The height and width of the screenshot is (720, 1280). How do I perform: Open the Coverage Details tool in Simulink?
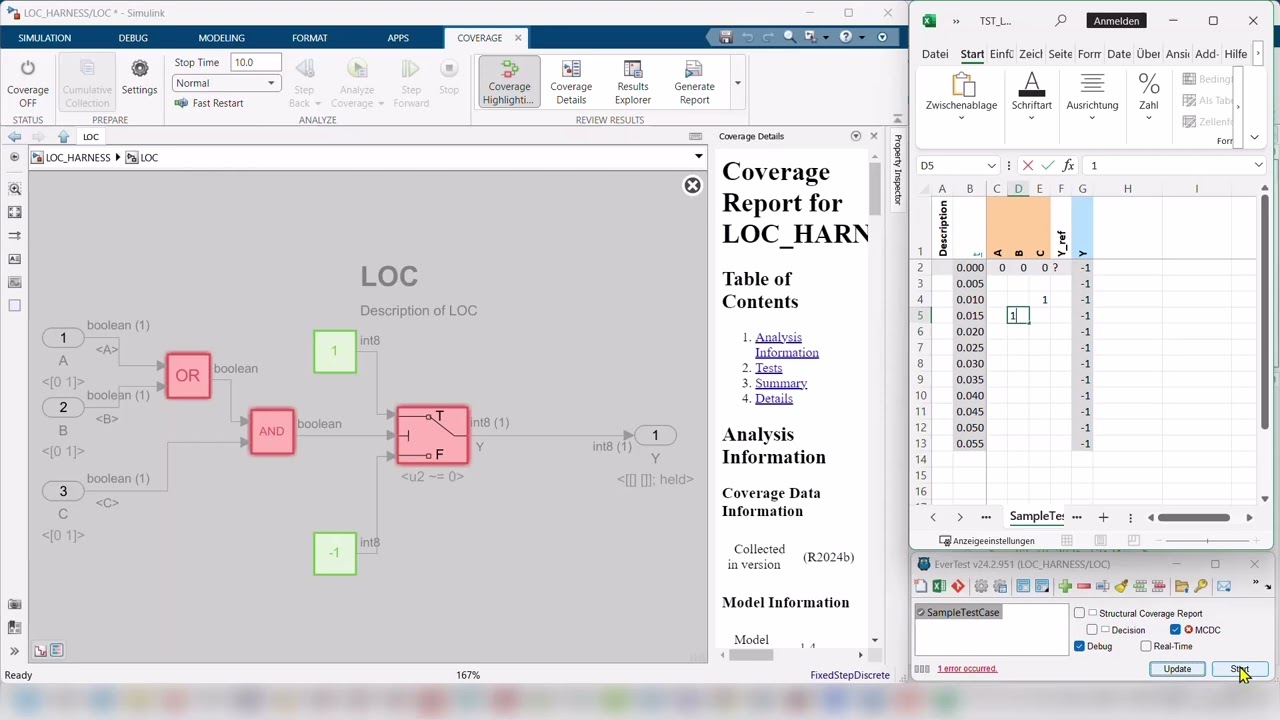pos(571,81)
